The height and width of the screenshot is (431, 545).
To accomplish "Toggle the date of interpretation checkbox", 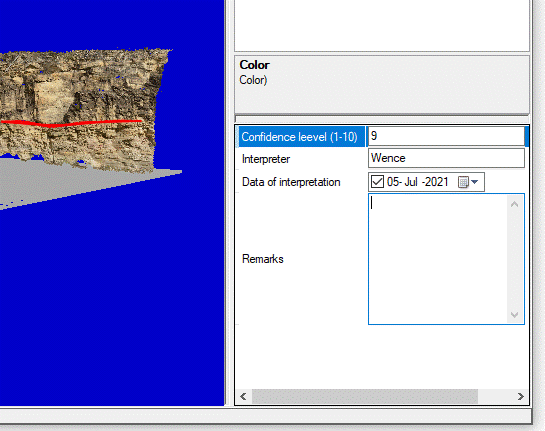I will (x=377, y=182).
